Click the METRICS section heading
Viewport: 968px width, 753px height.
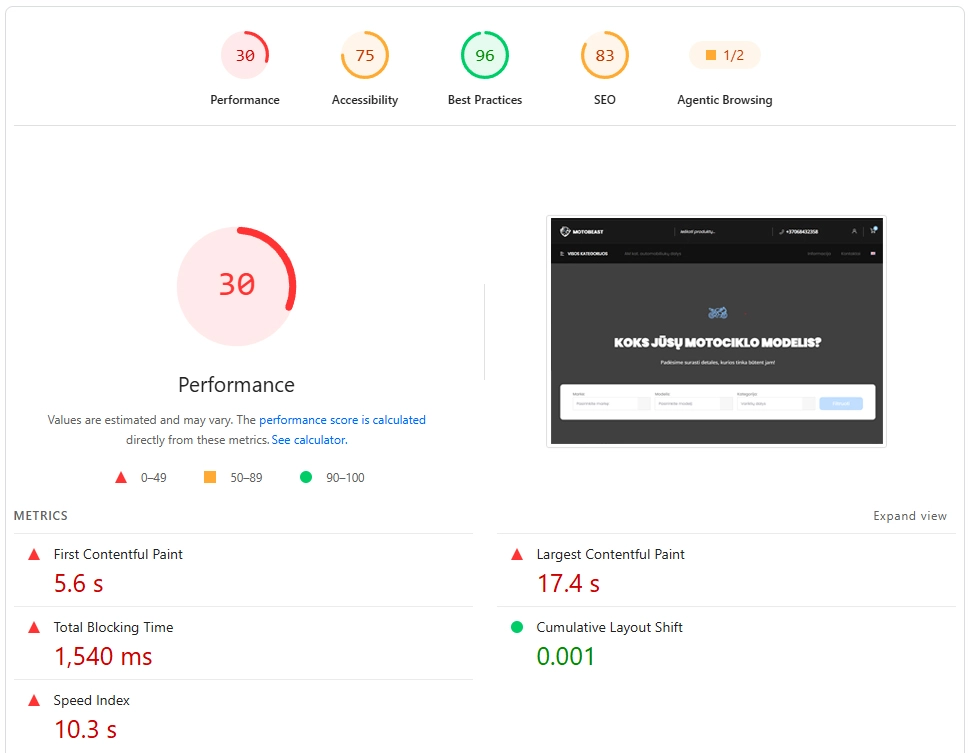pos(41,516)
